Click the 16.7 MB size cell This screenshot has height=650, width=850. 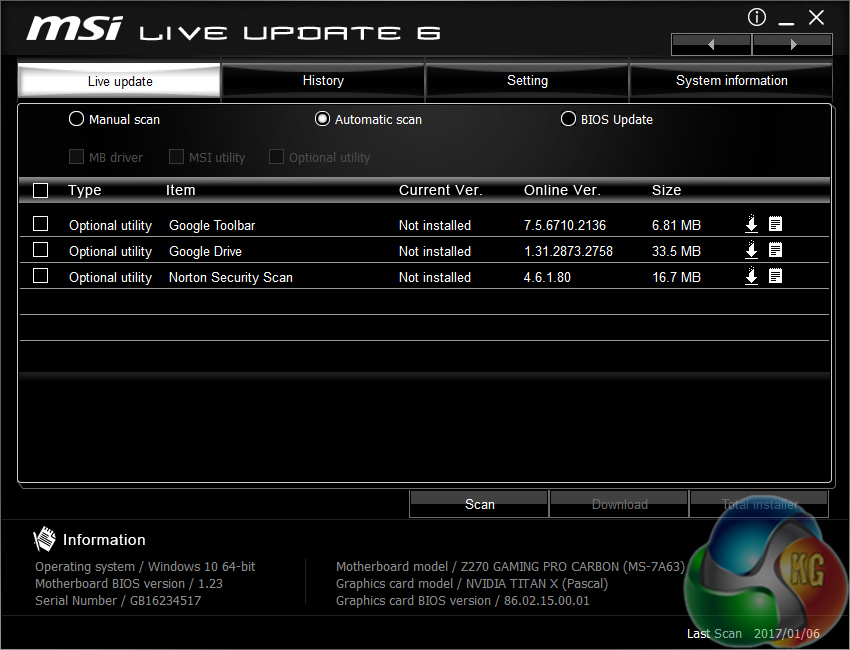[x=676, y=277]
